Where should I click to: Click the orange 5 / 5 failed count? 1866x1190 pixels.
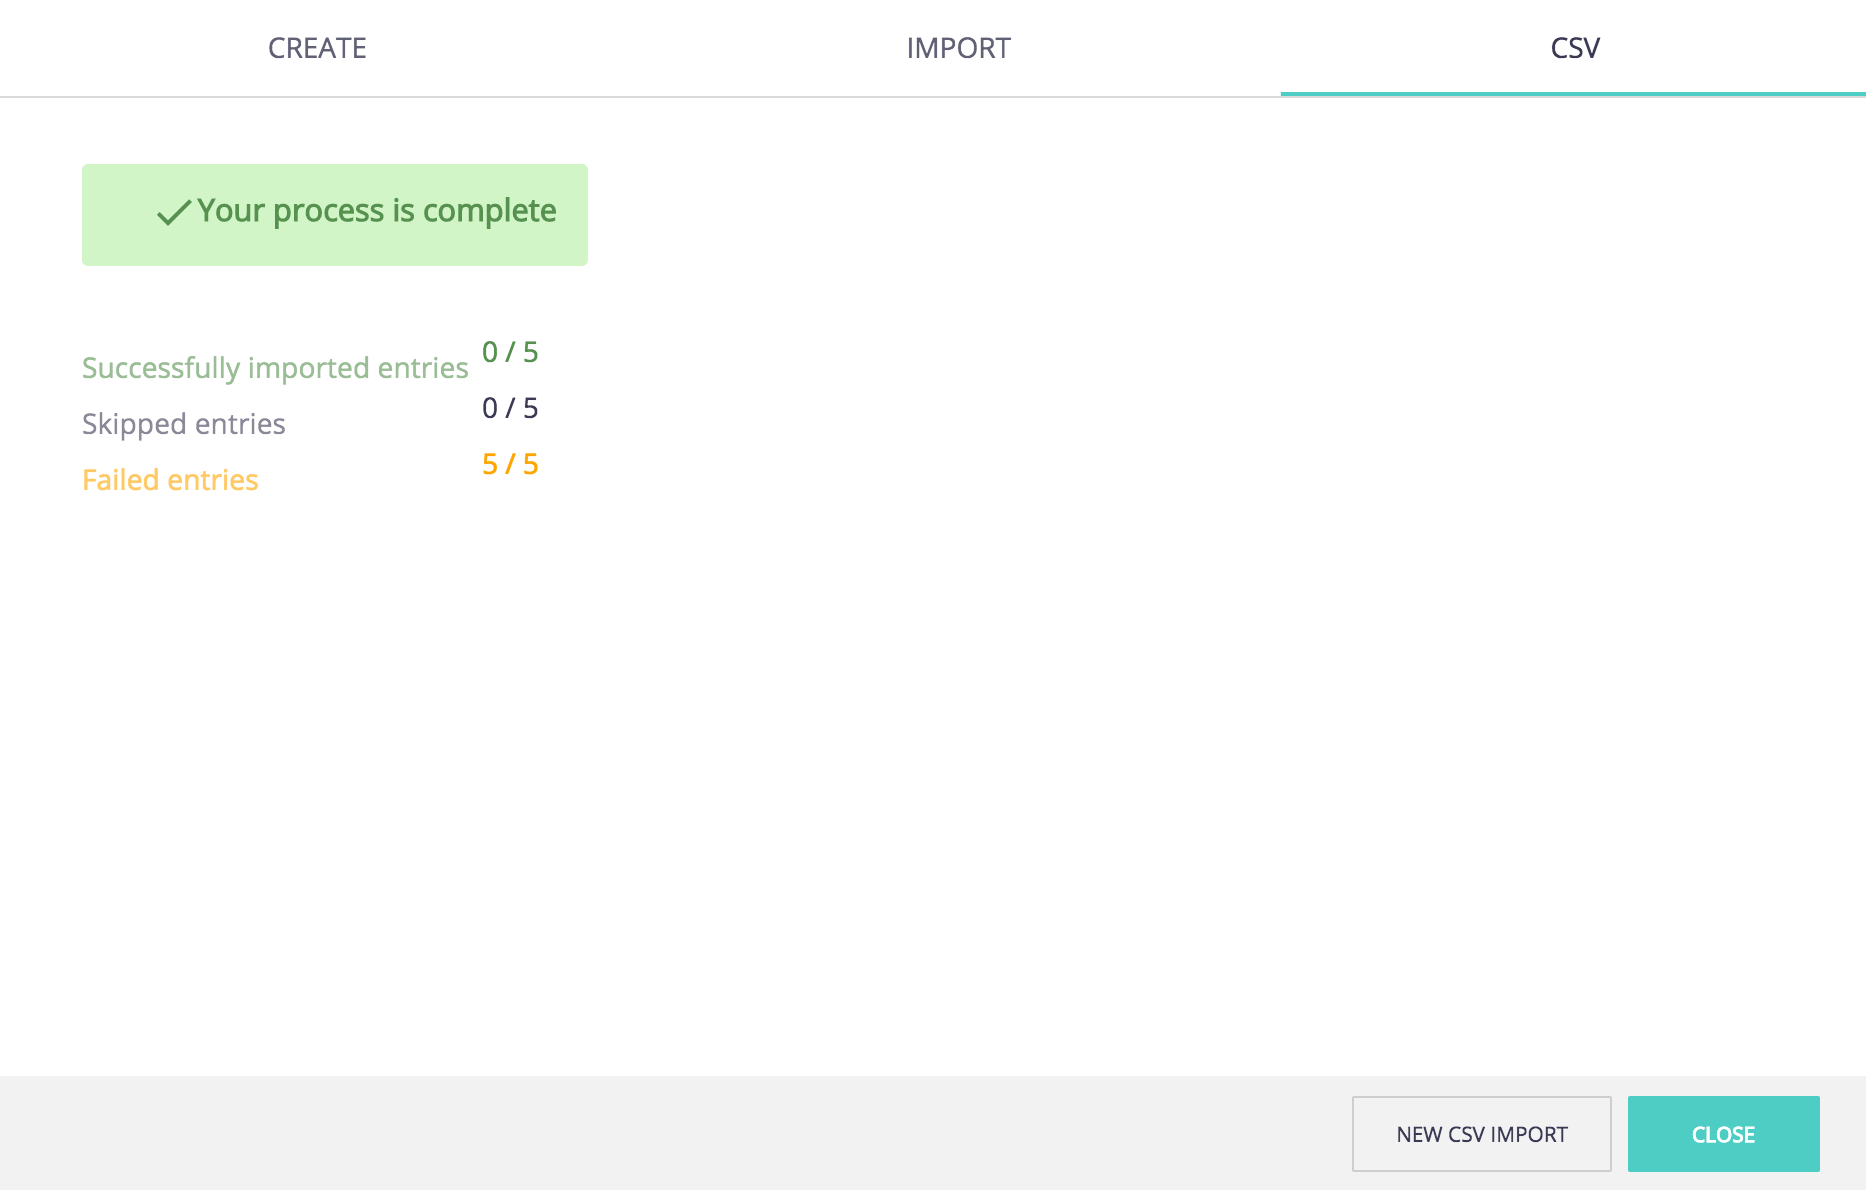(510, 464)
